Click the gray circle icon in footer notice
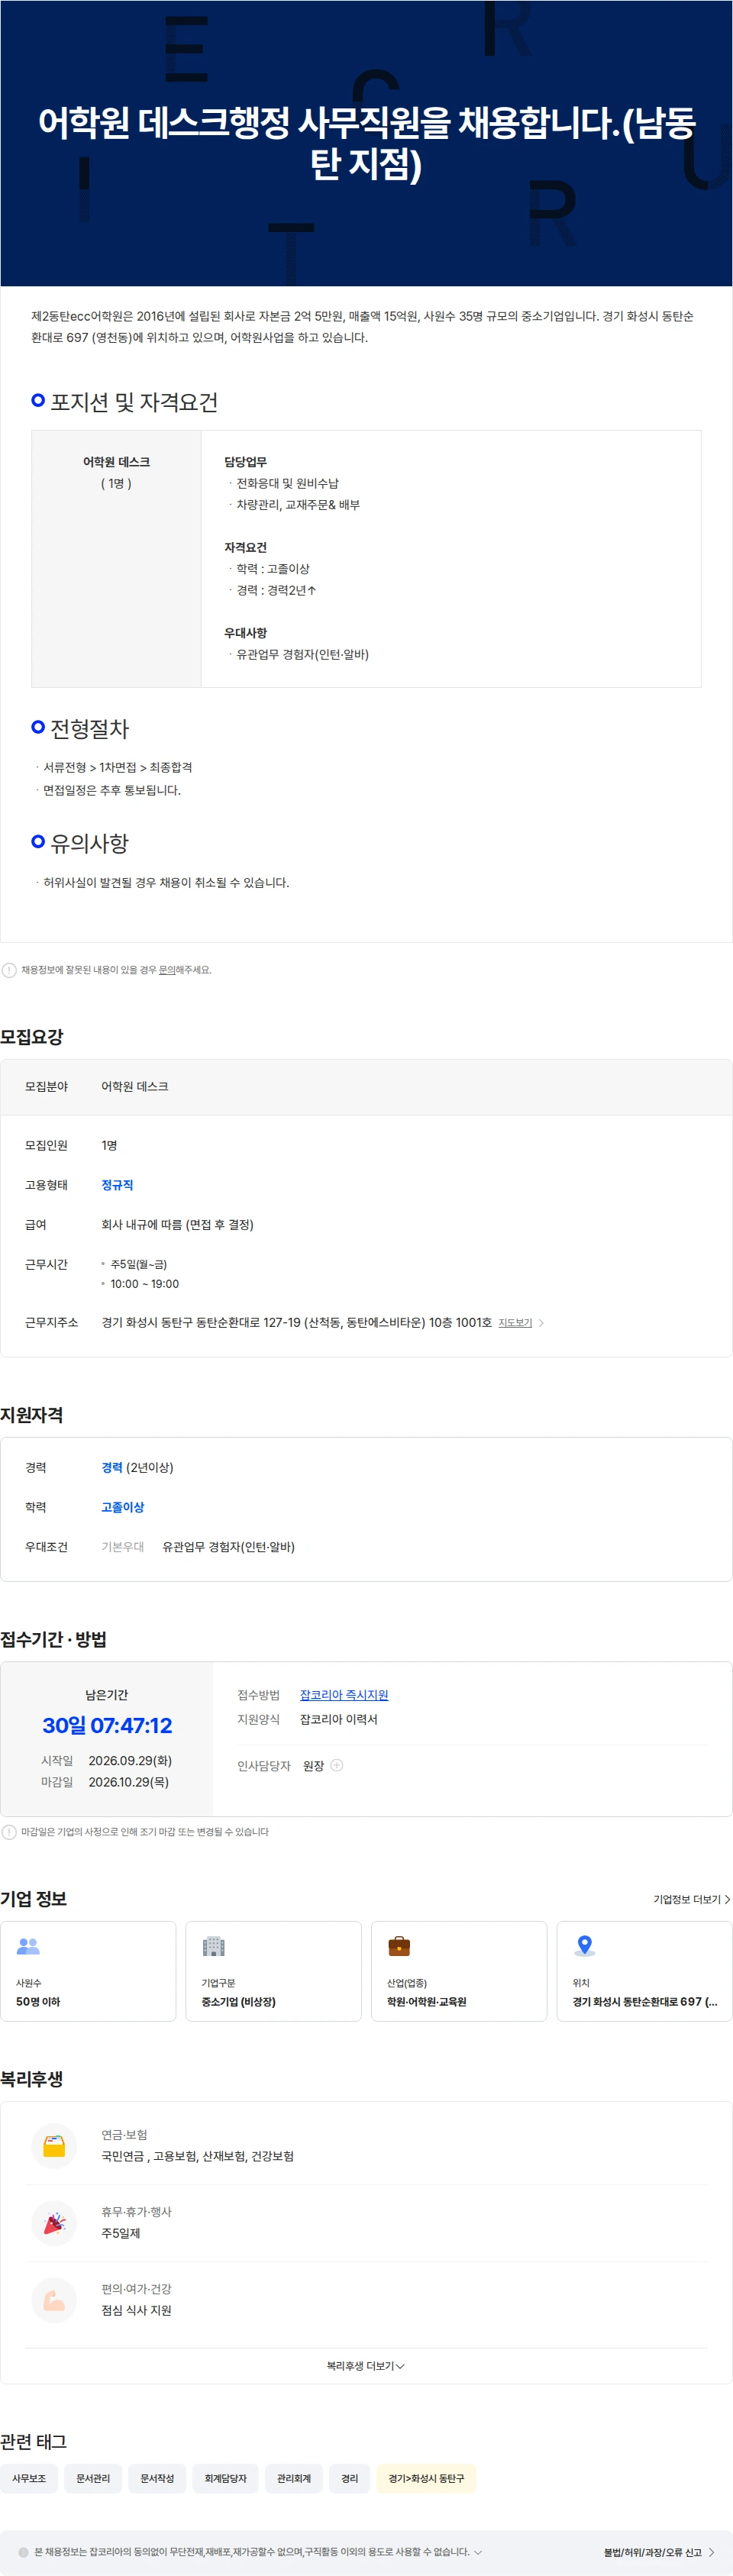 (23, 2552)
